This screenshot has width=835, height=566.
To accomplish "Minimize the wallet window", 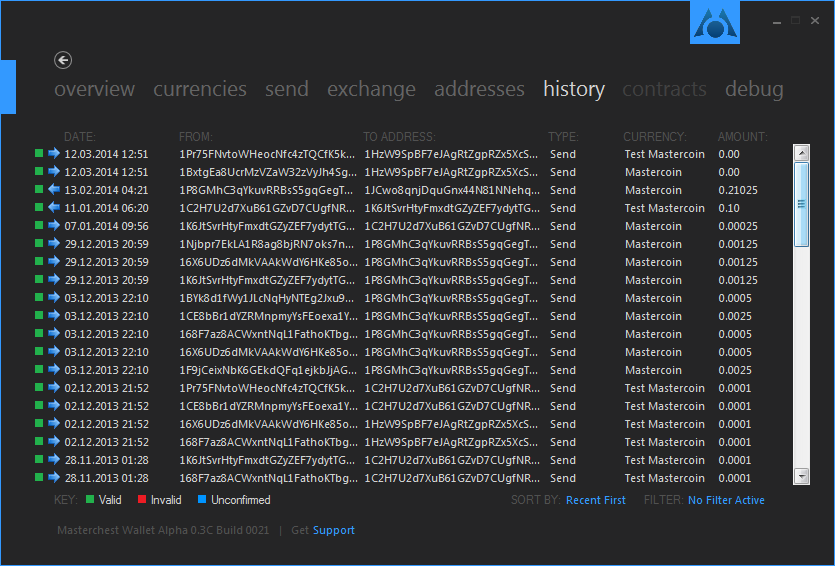I will point(777,21).
